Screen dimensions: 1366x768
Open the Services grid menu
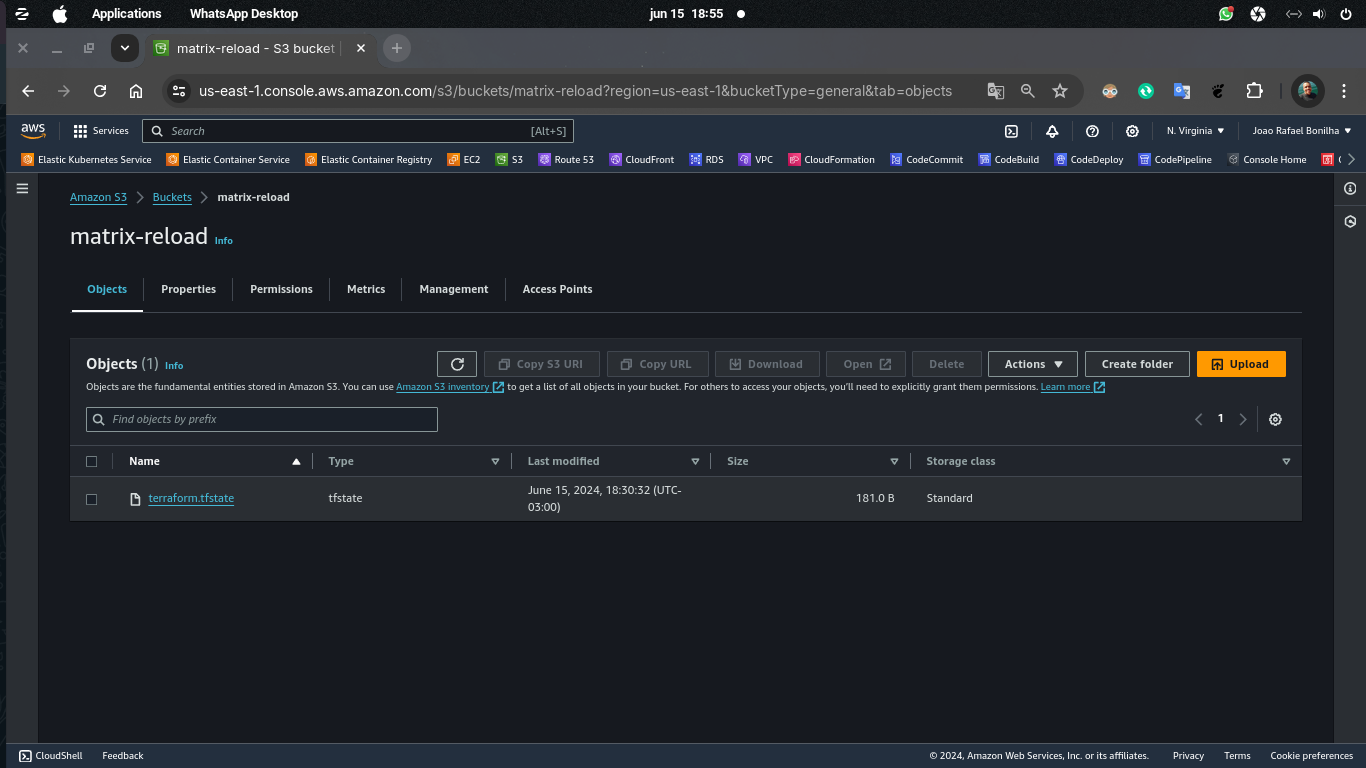tap(101, 131)
